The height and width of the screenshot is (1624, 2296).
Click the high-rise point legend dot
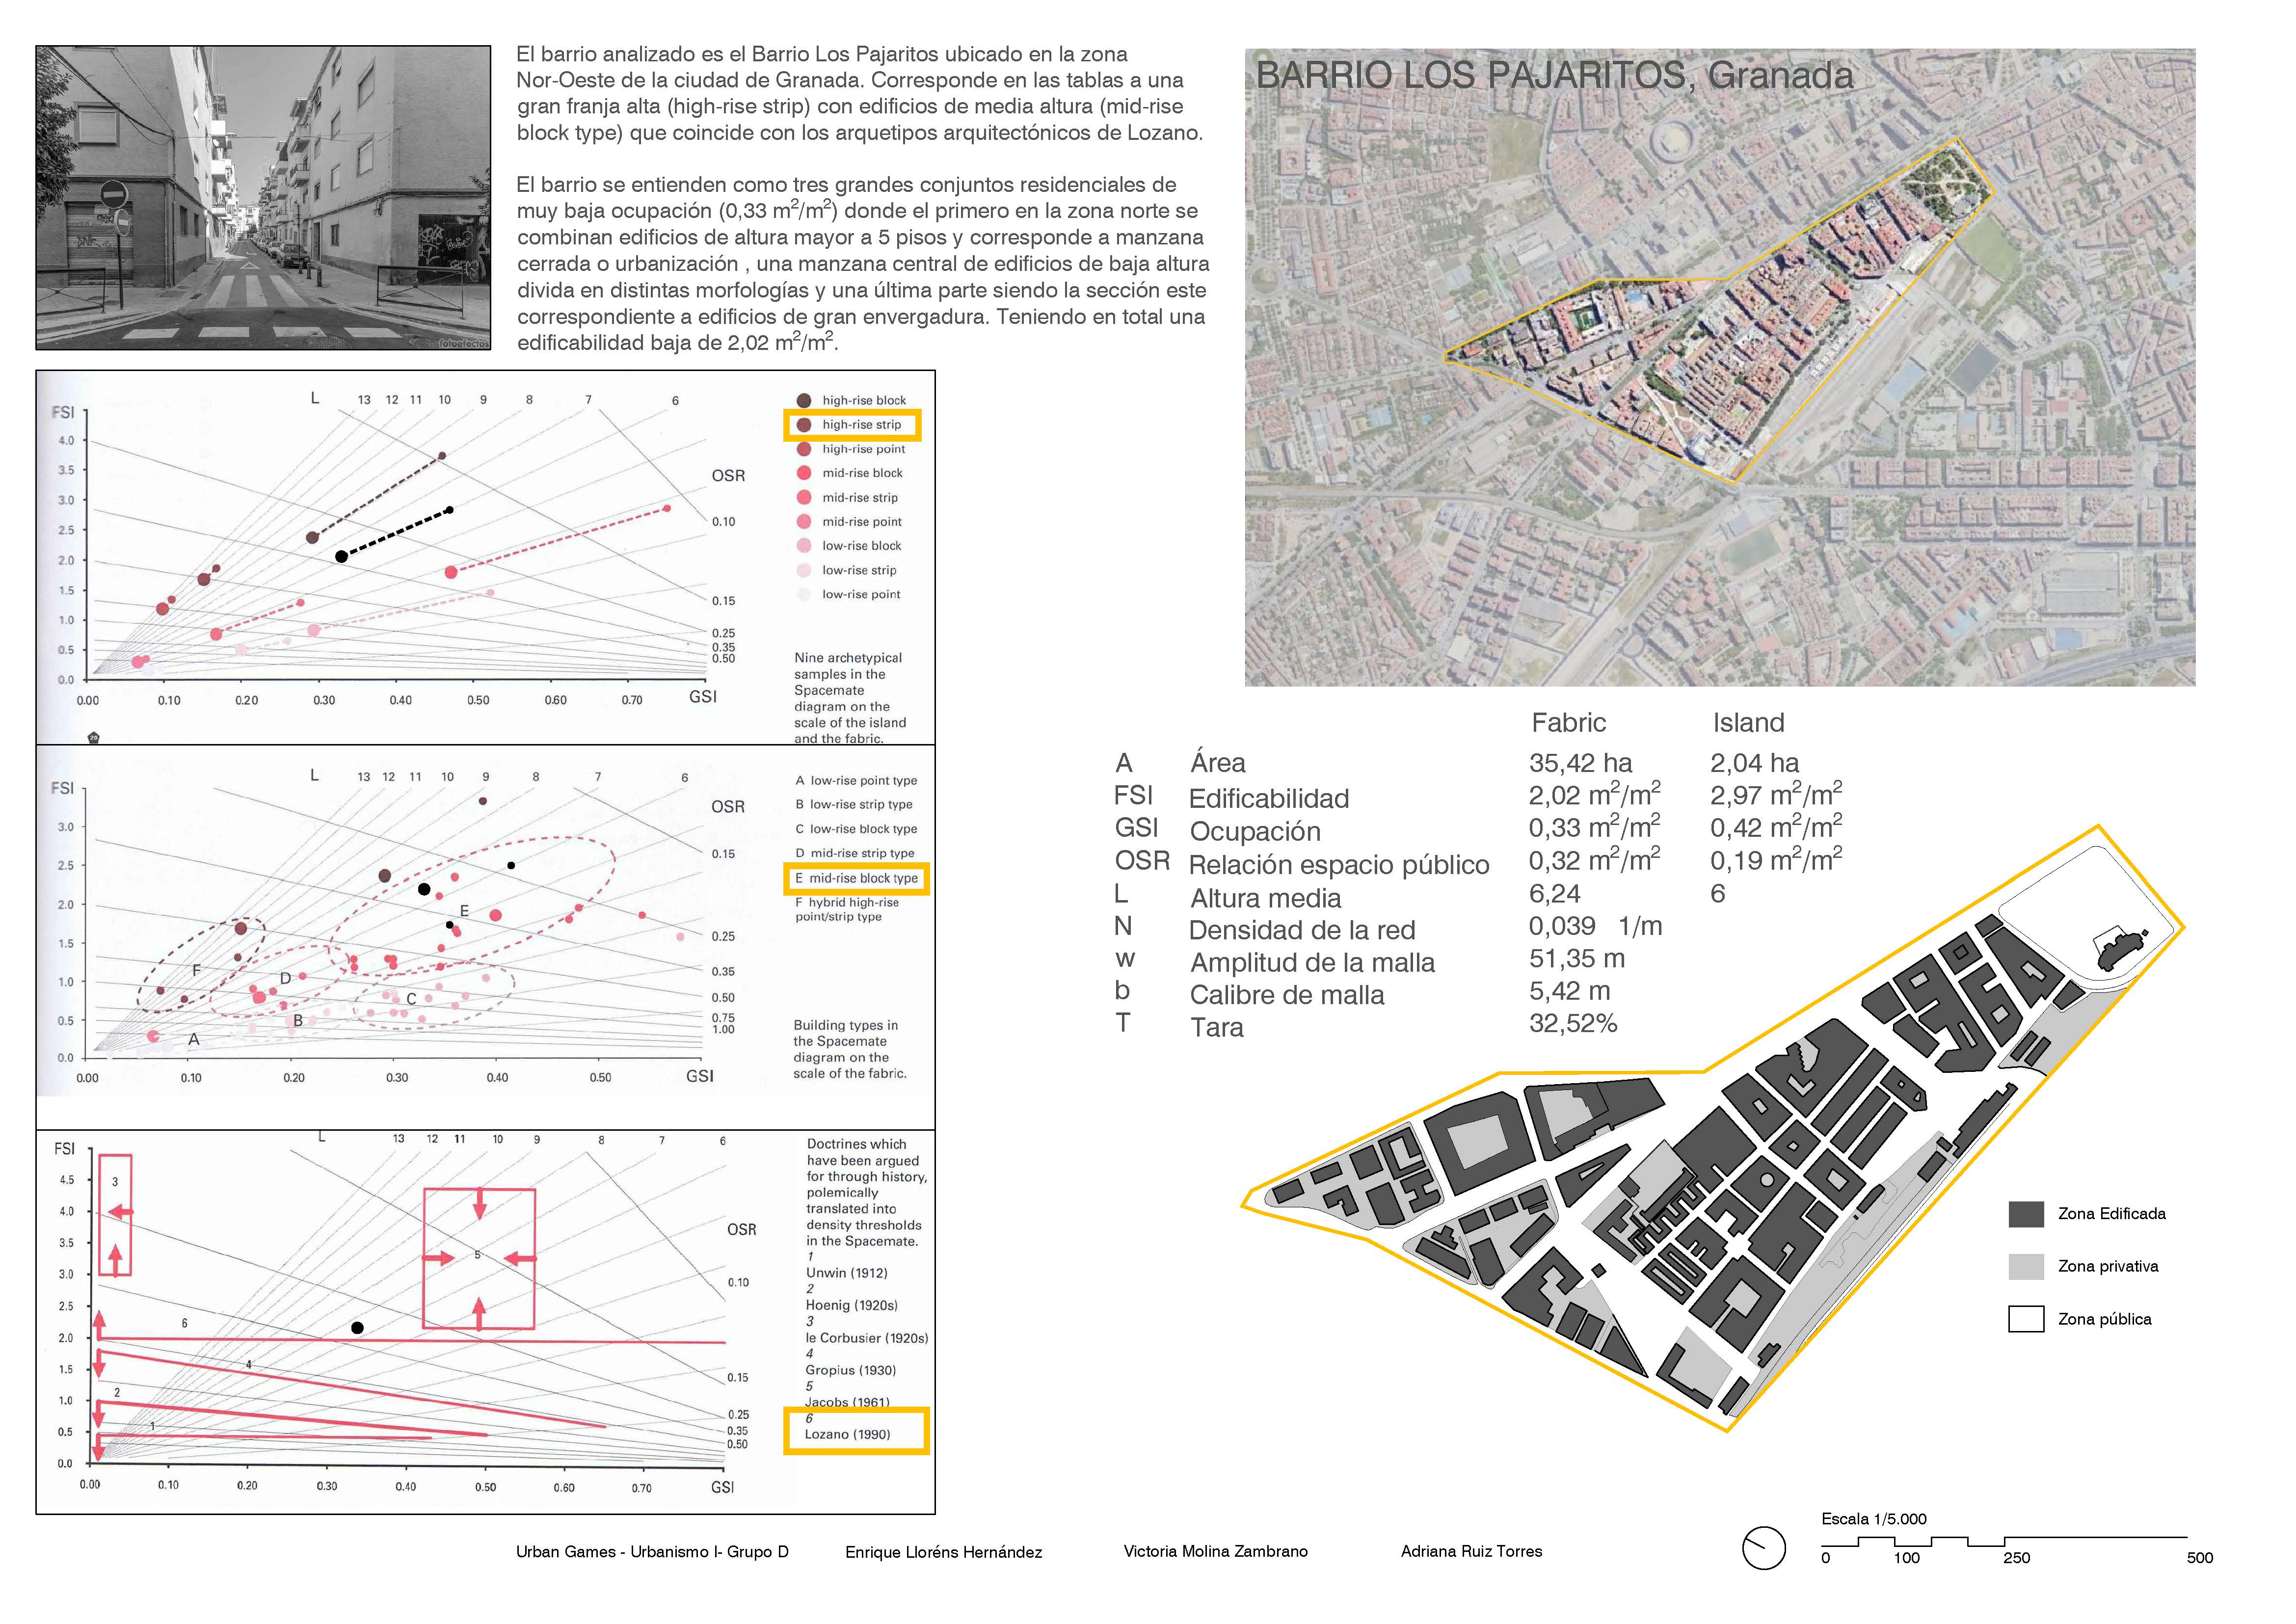[804, 449]
